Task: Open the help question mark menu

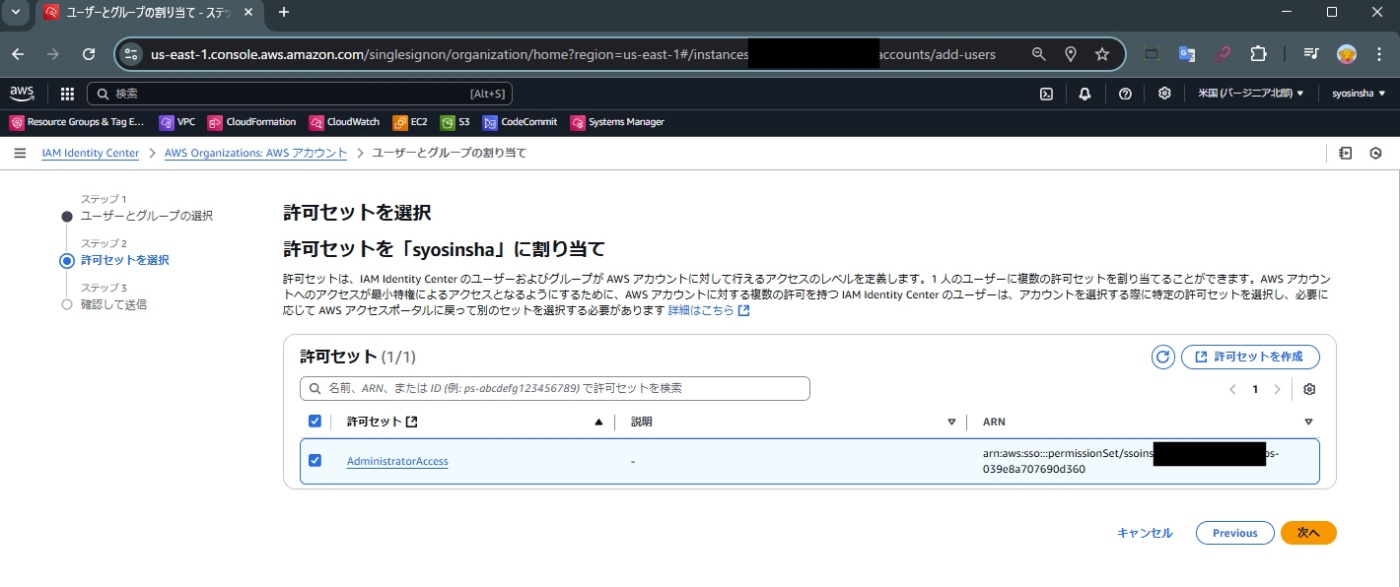Action: [1125, 94]
